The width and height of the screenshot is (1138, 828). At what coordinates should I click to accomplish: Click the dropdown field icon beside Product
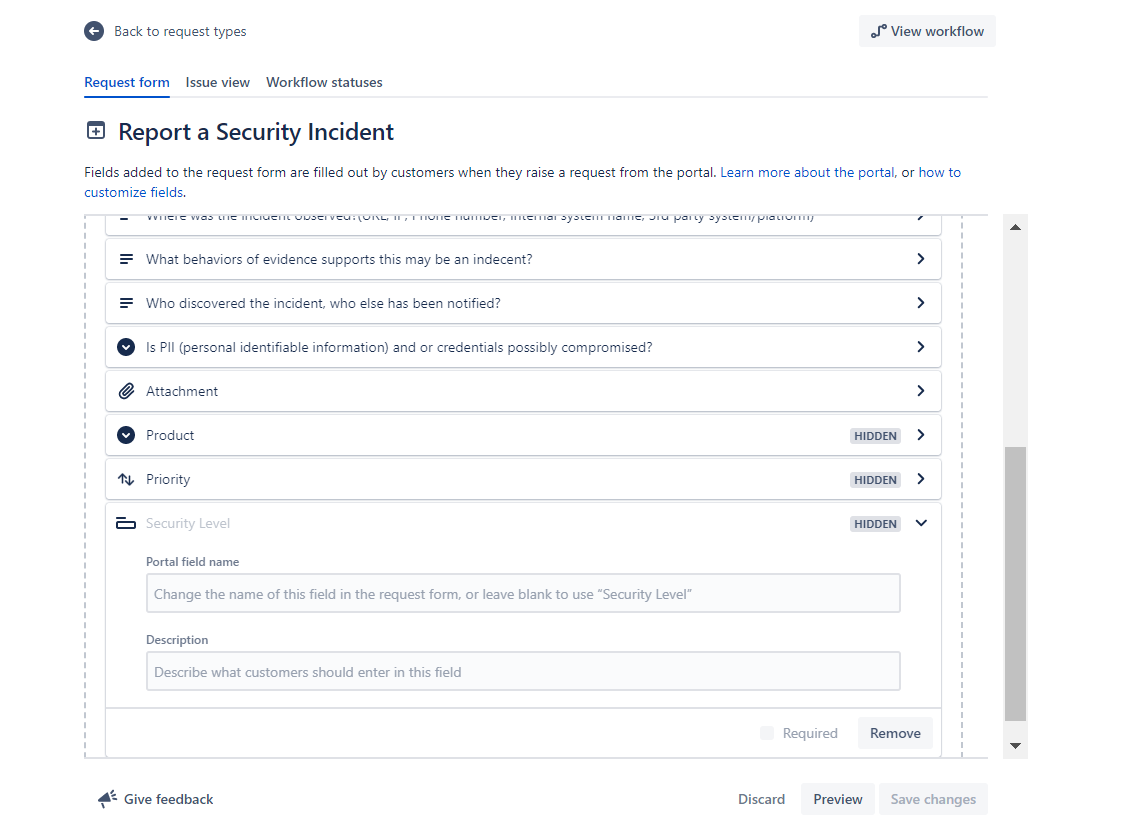pos(126,435)
